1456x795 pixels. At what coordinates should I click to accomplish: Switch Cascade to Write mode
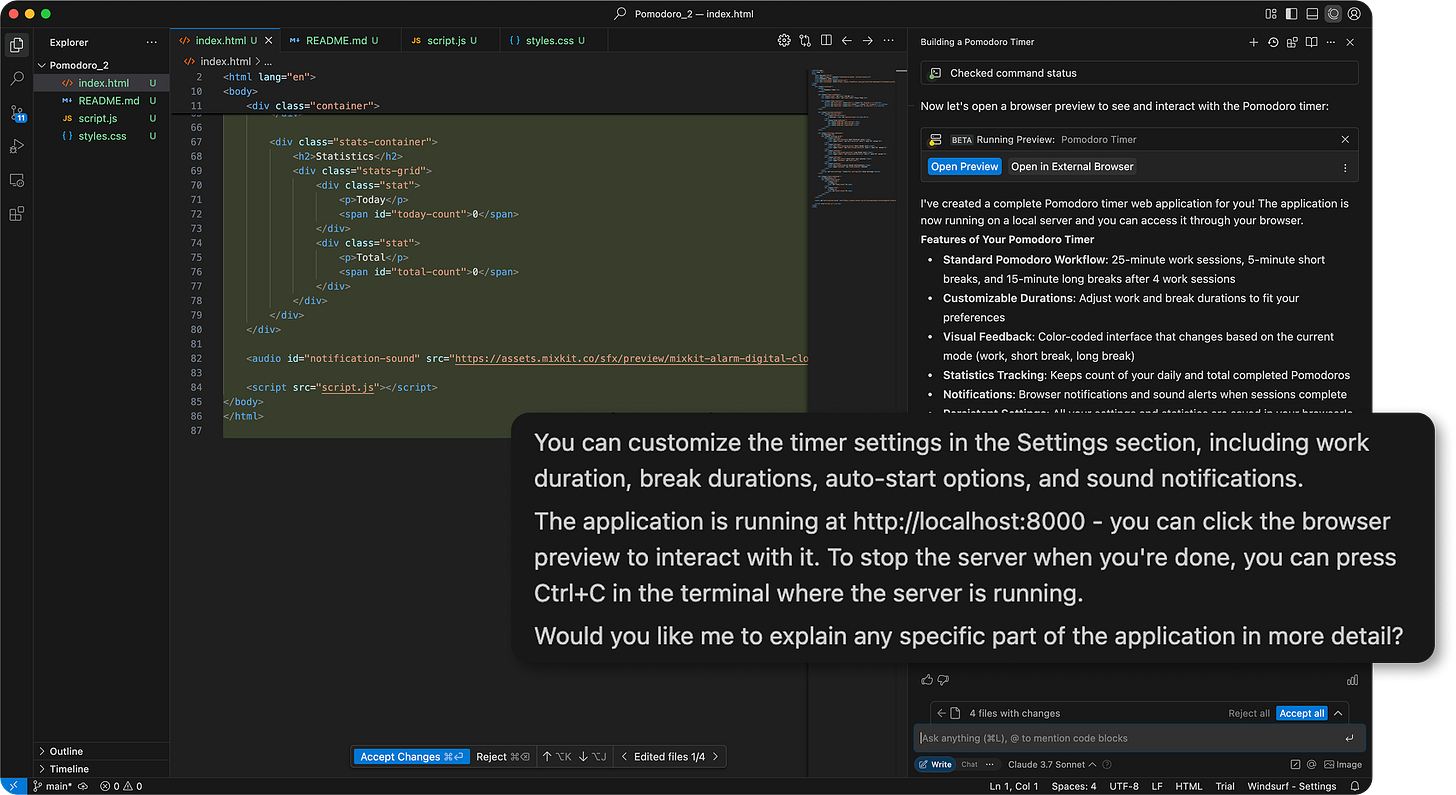tap(935, 764)
